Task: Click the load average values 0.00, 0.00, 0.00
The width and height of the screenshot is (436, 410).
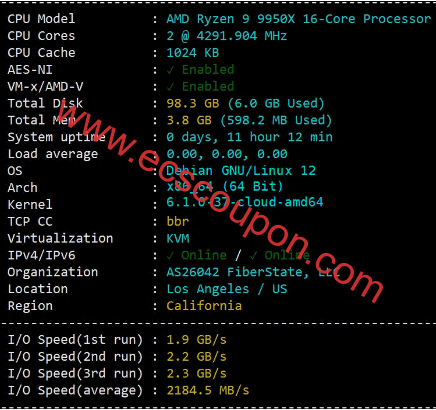Action: pyautogui.click(x=227, y=154)
